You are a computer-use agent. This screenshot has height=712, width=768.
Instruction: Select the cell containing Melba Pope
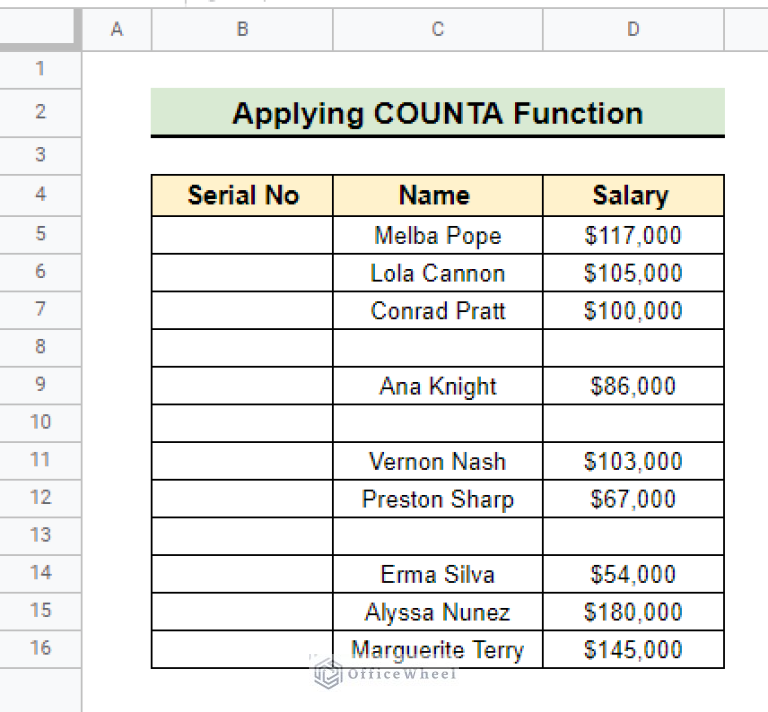(437, 236)
